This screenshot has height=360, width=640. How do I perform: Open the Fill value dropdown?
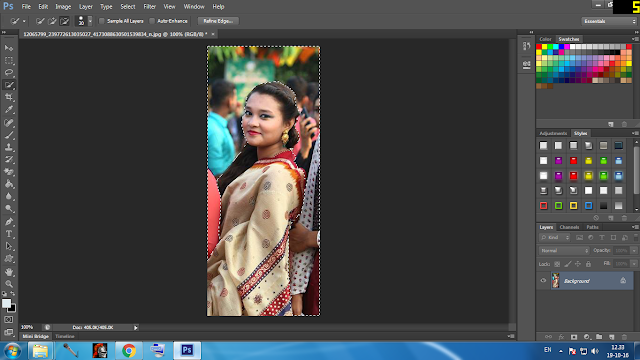(634, 264)
